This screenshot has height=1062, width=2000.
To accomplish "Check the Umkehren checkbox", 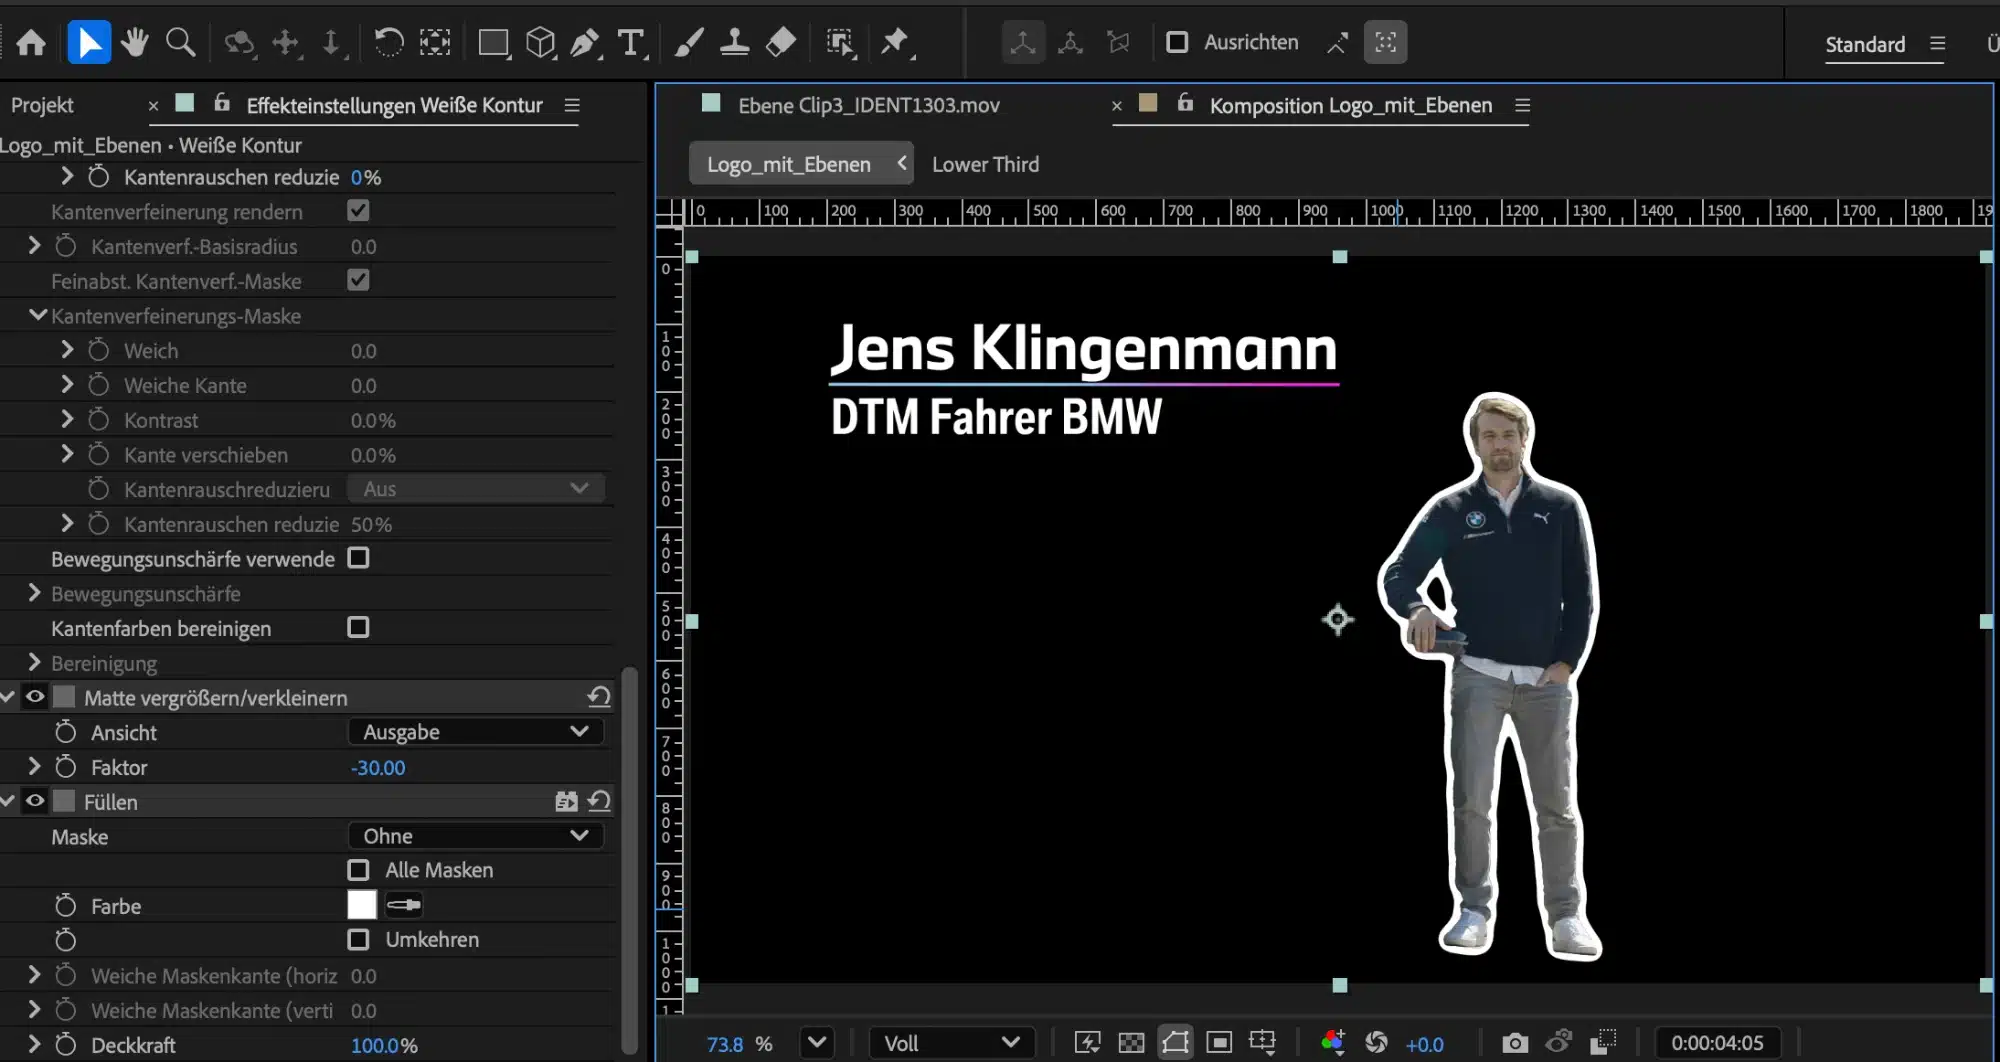I will [358, 939].
